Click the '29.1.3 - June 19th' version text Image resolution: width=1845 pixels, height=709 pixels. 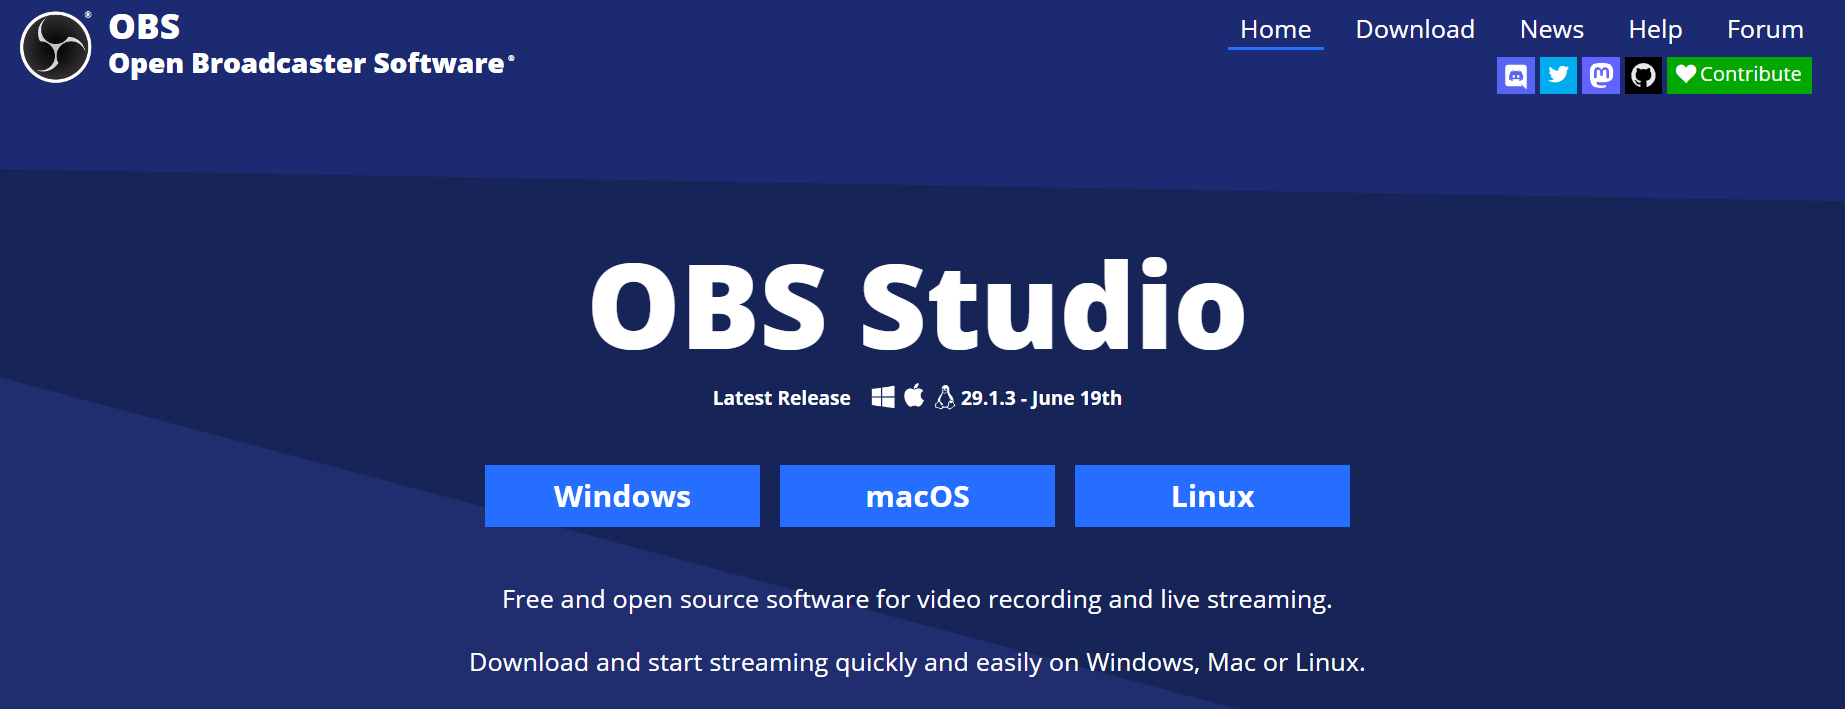(1041, 398)
